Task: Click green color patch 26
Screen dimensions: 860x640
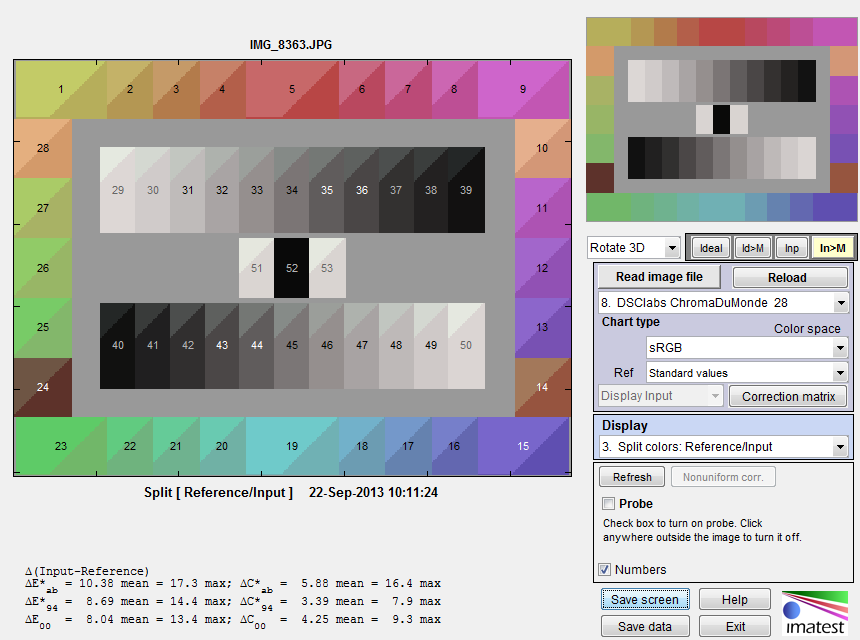Action: click(43, 268)
